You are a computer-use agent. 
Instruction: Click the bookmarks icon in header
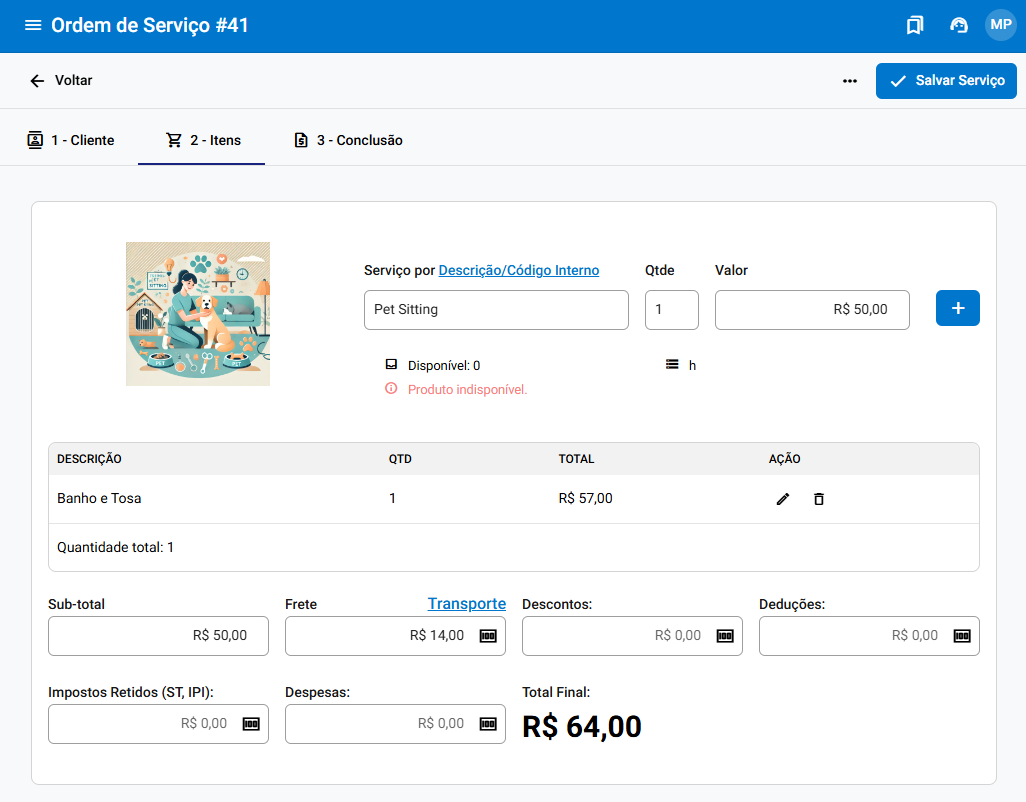tap(914, 25)
